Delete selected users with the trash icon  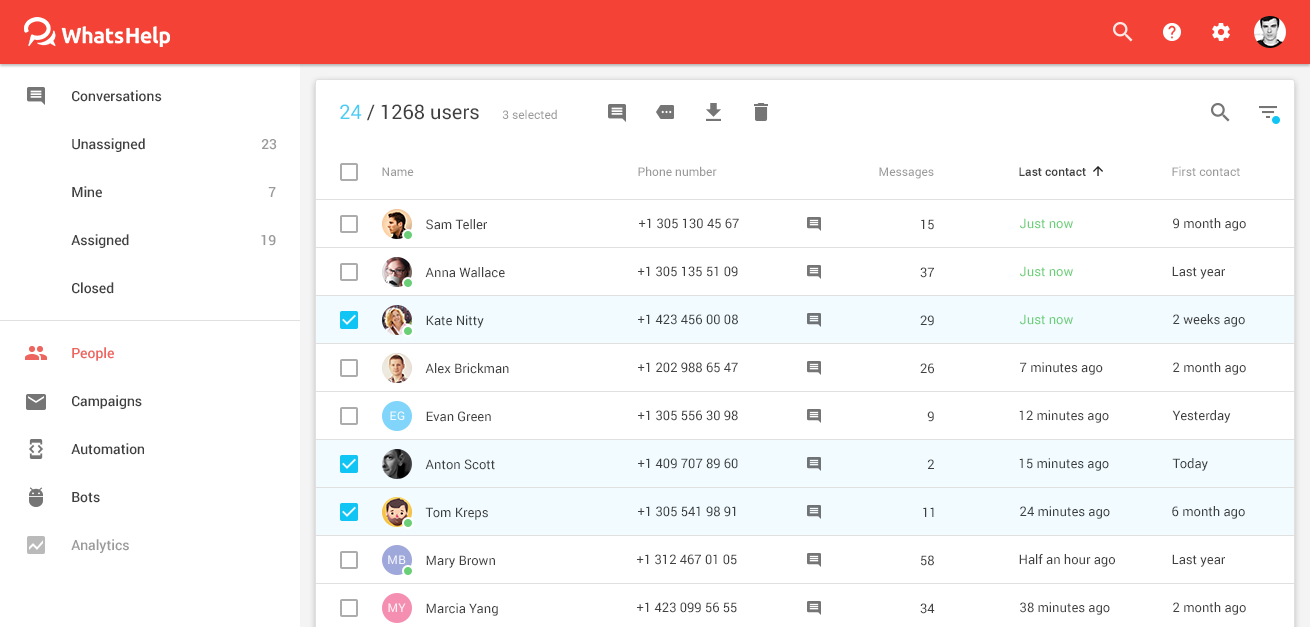point(761,112)
